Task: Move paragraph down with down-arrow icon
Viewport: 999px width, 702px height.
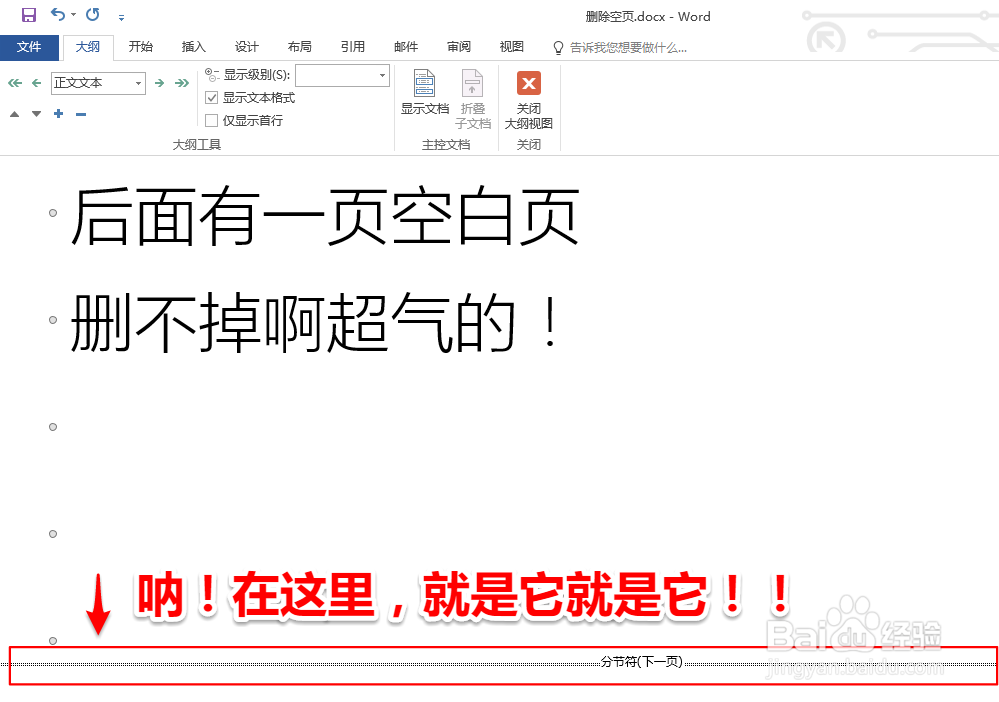Action: pyautogui.click(x=36, y=113)
